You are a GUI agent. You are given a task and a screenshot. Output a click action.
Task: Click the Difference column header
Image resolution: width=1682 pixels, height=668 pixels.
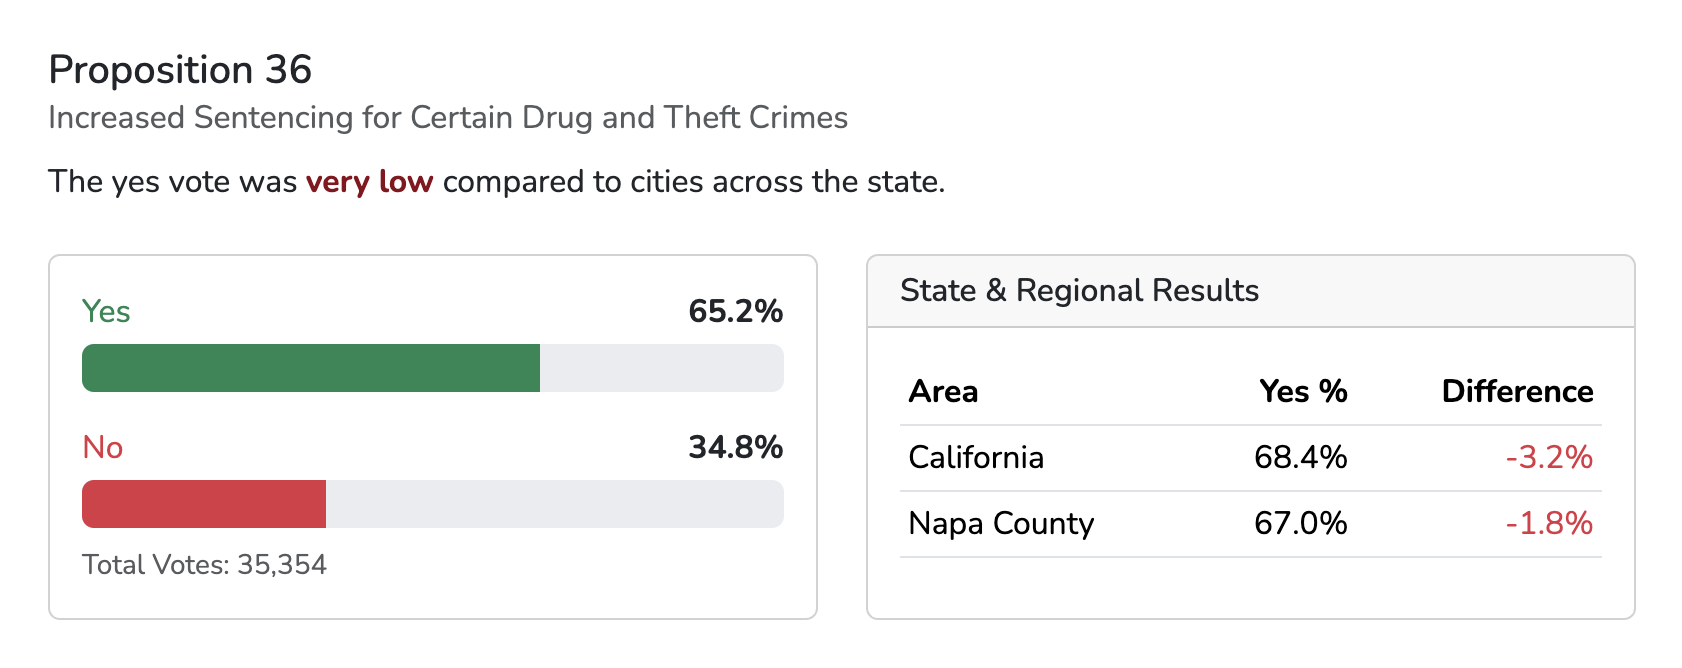tap(1517, 391)
